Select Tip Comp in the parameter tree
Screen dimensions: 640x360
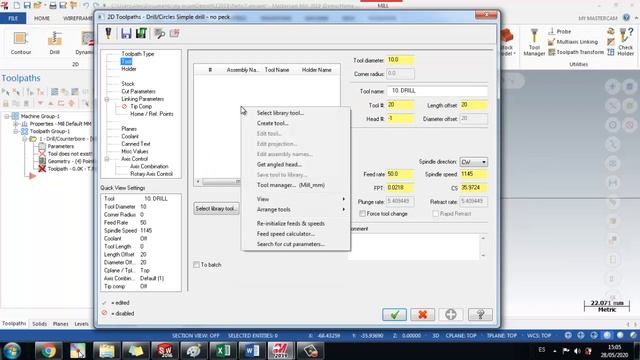141,107
